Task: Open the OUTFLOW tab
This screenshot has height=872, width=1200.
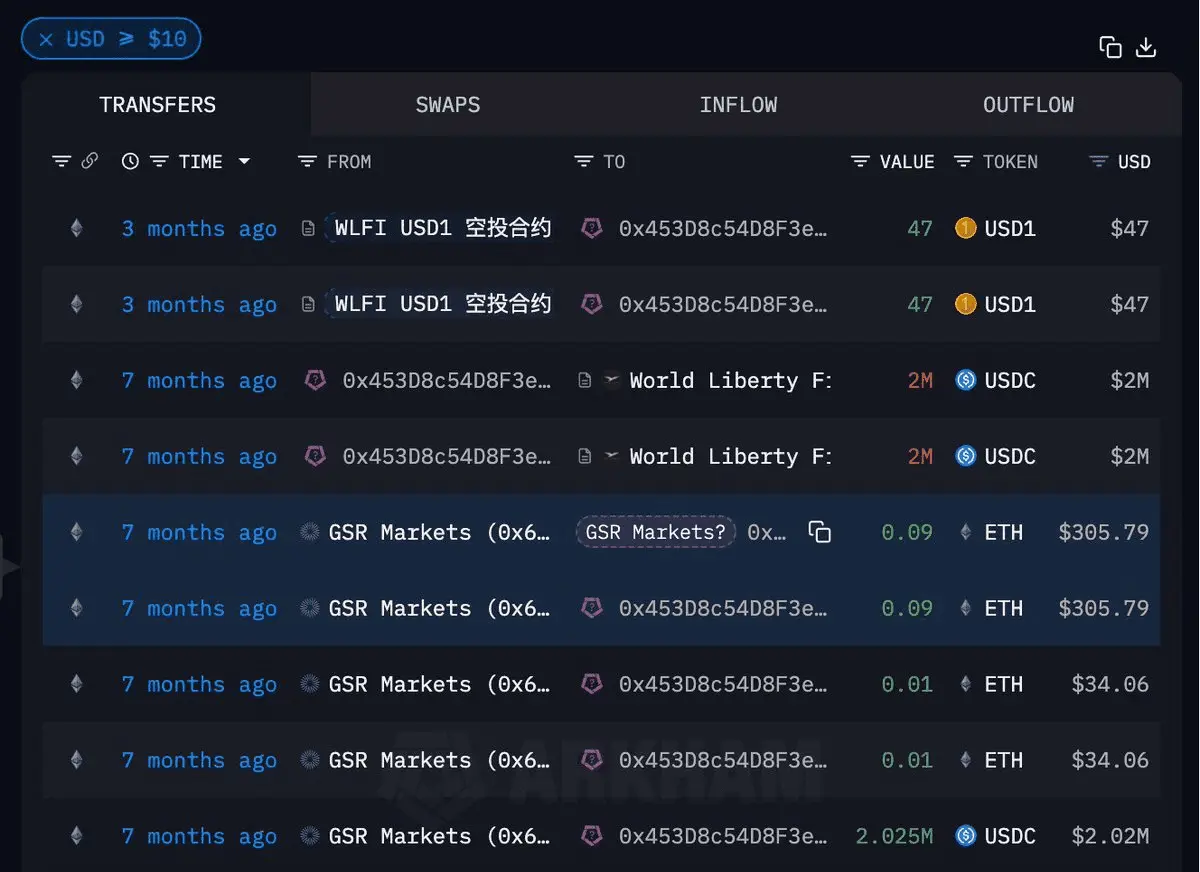Action: click(x=1028, y=105)
